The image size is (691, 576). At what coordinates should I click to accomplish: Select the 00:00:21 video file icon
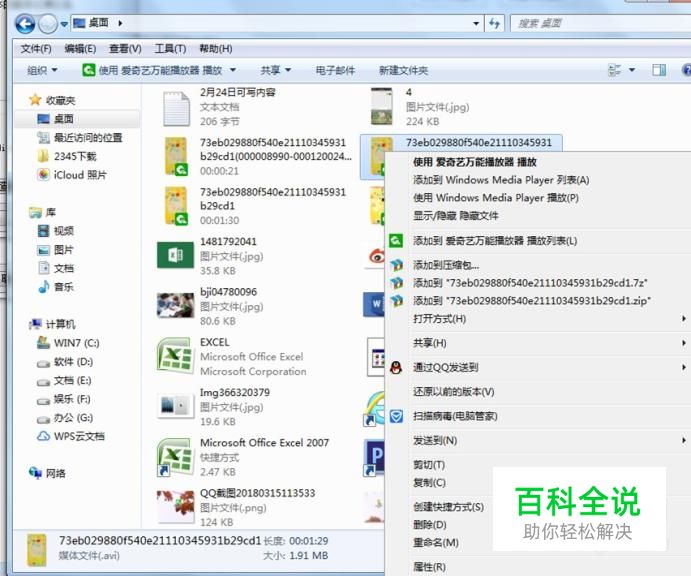coord(176,156)
